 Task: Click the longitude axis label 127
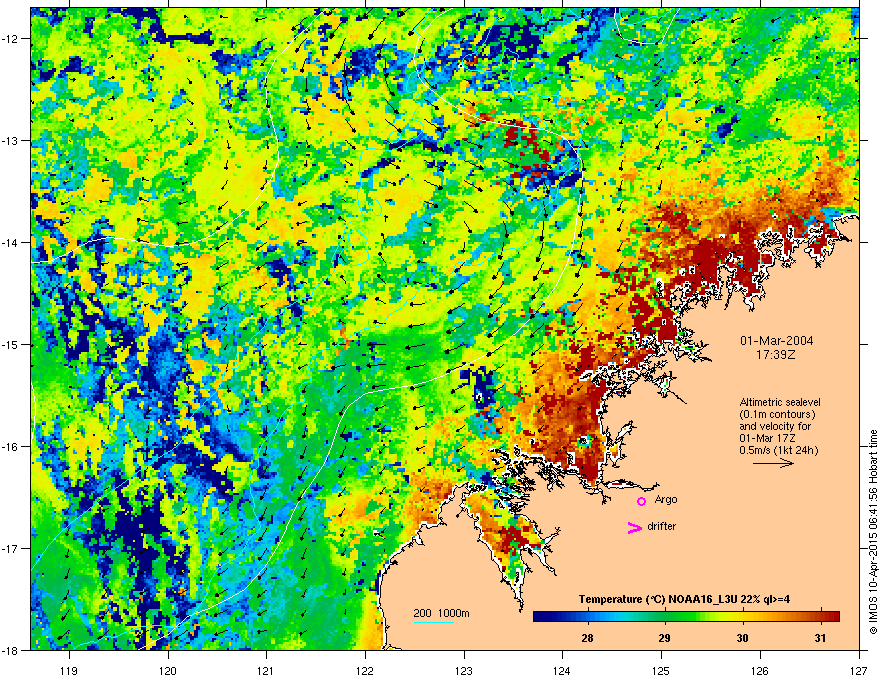click(x=859, y=670)
